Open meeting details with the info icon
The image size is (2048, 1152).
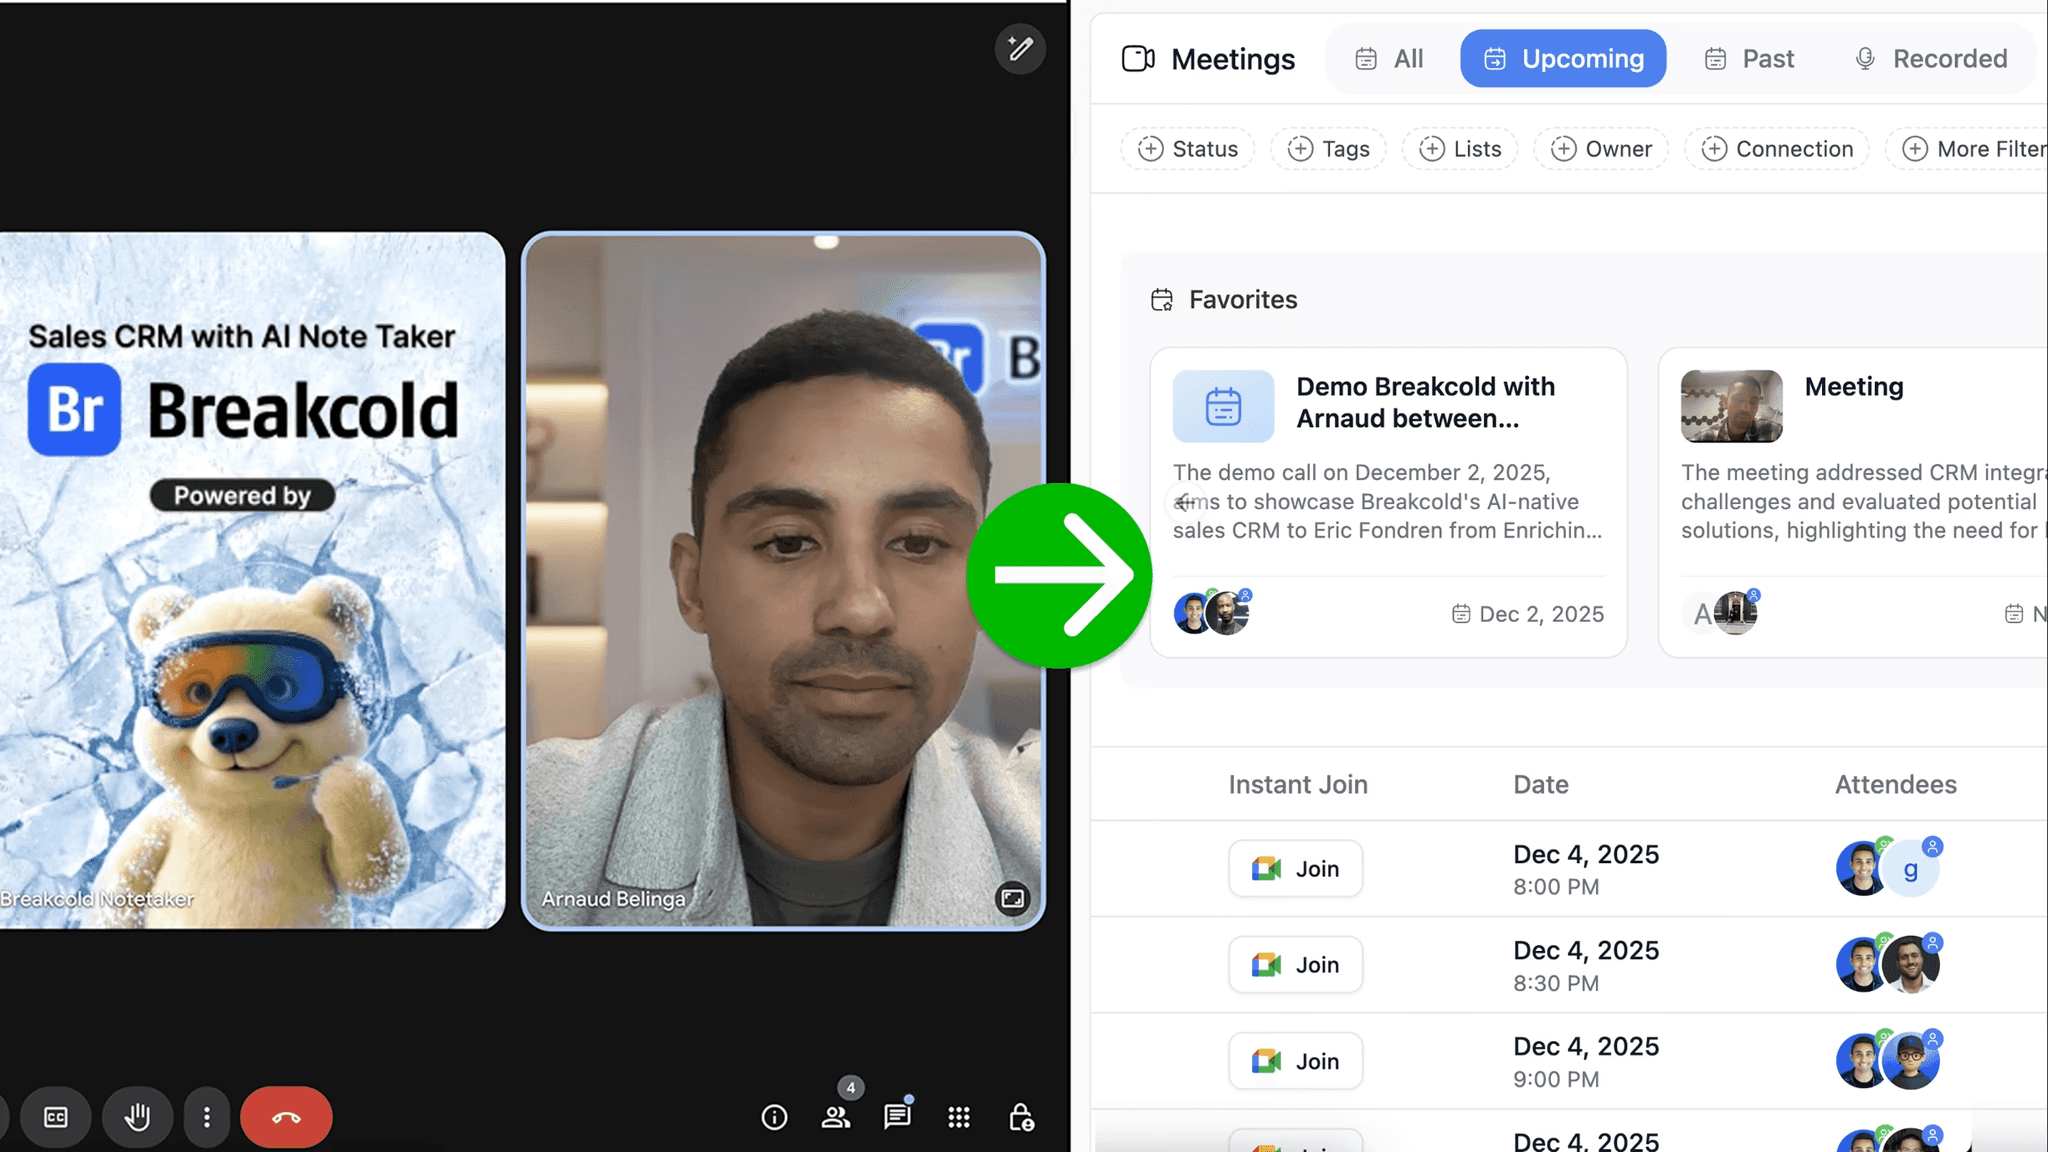coord(774,1117)
